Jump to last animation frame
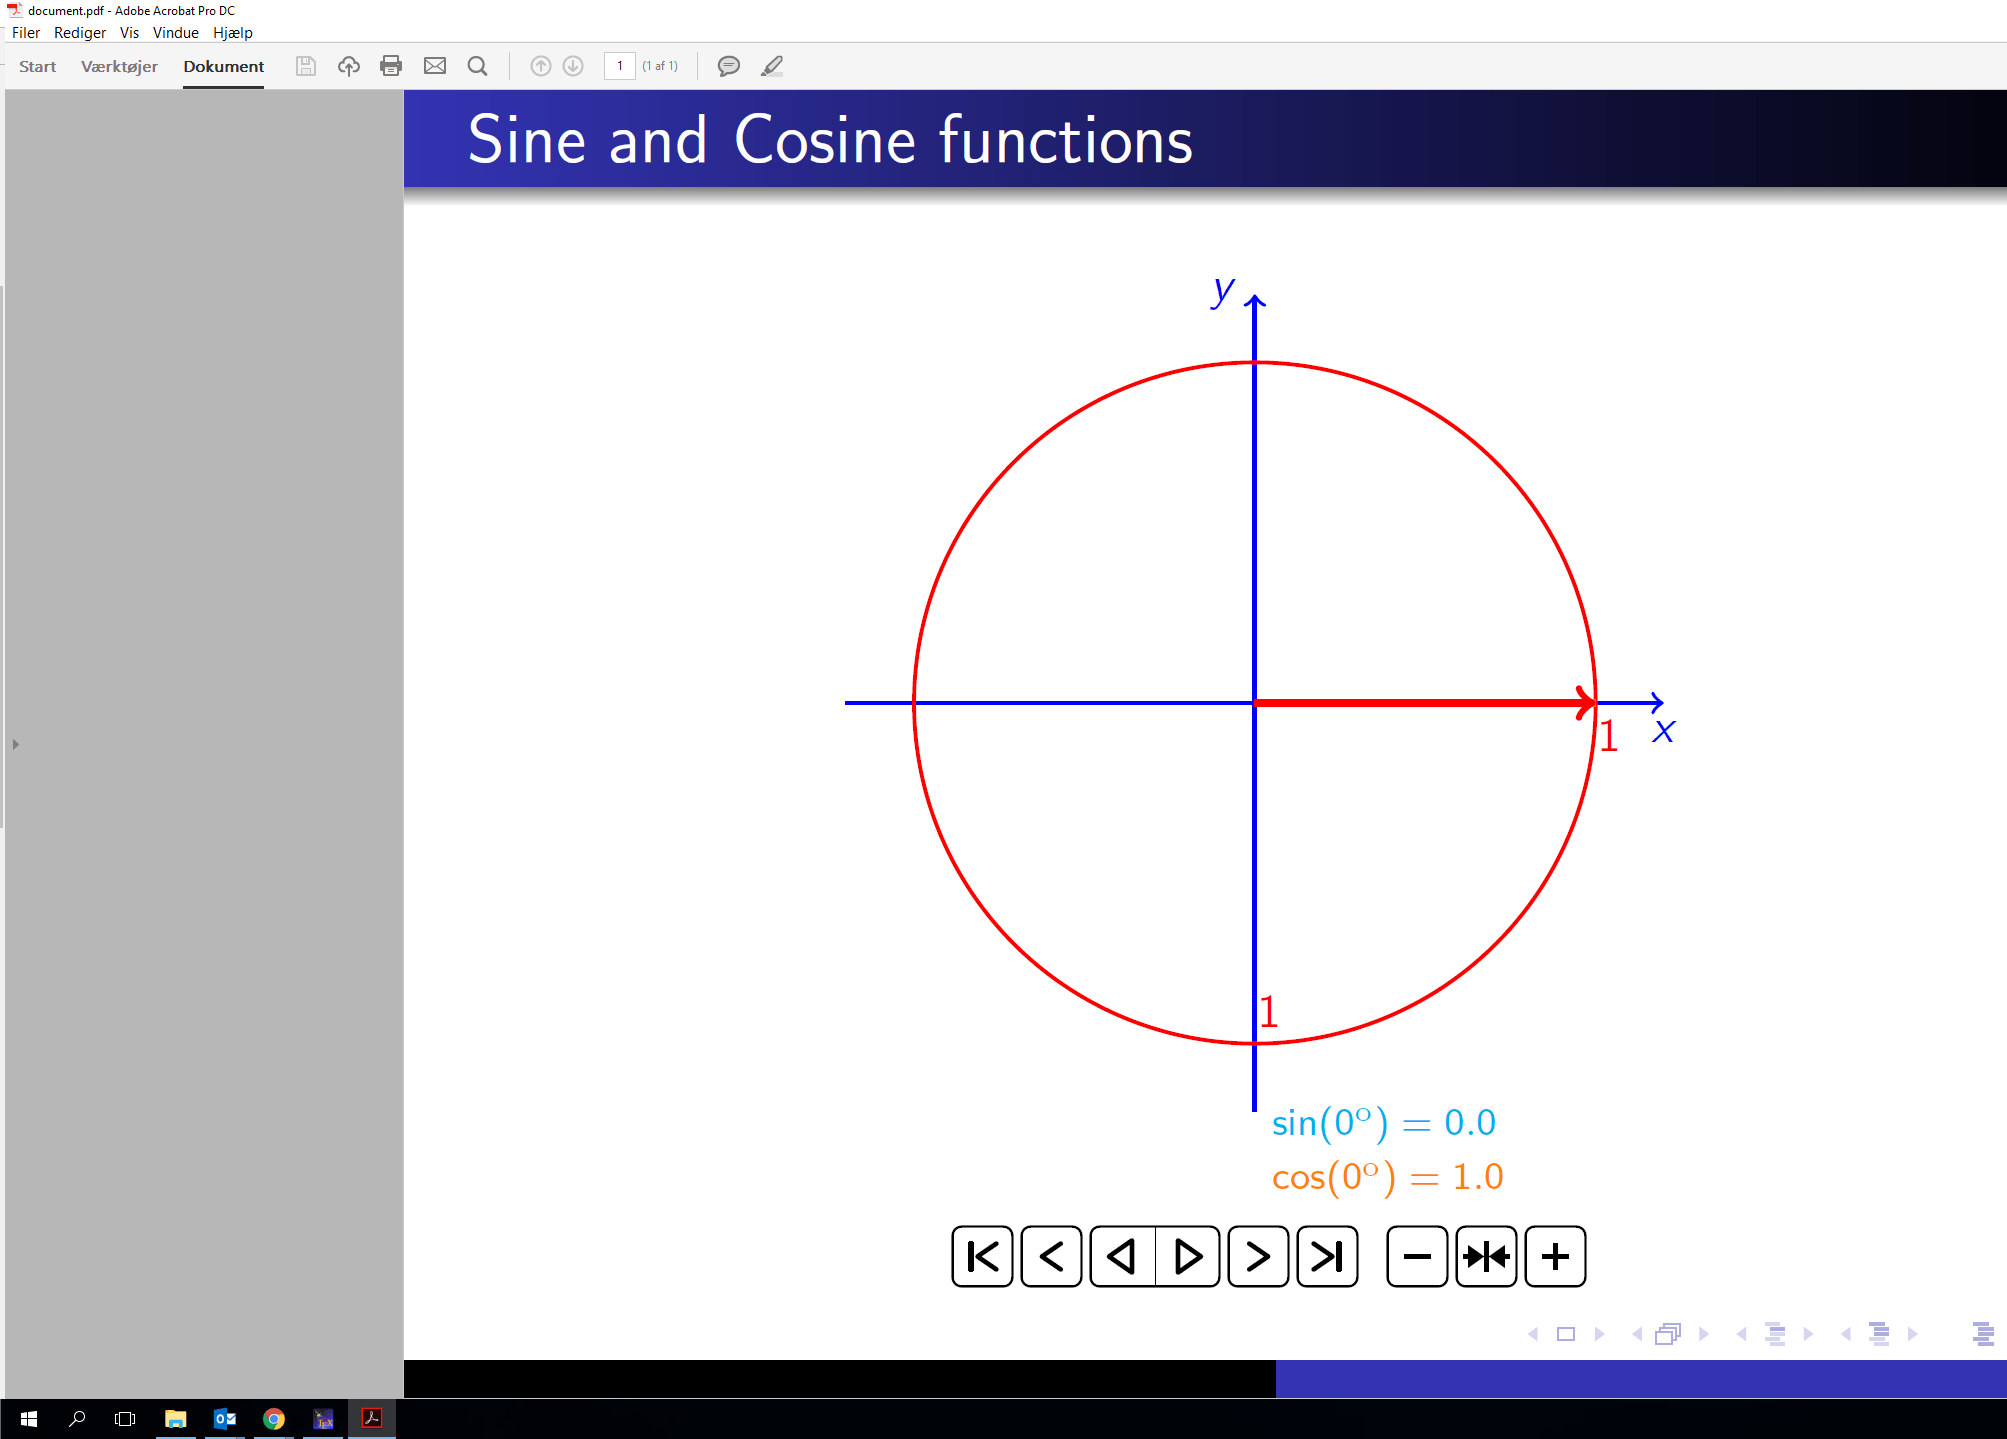 click(x=1327, y=1256)
